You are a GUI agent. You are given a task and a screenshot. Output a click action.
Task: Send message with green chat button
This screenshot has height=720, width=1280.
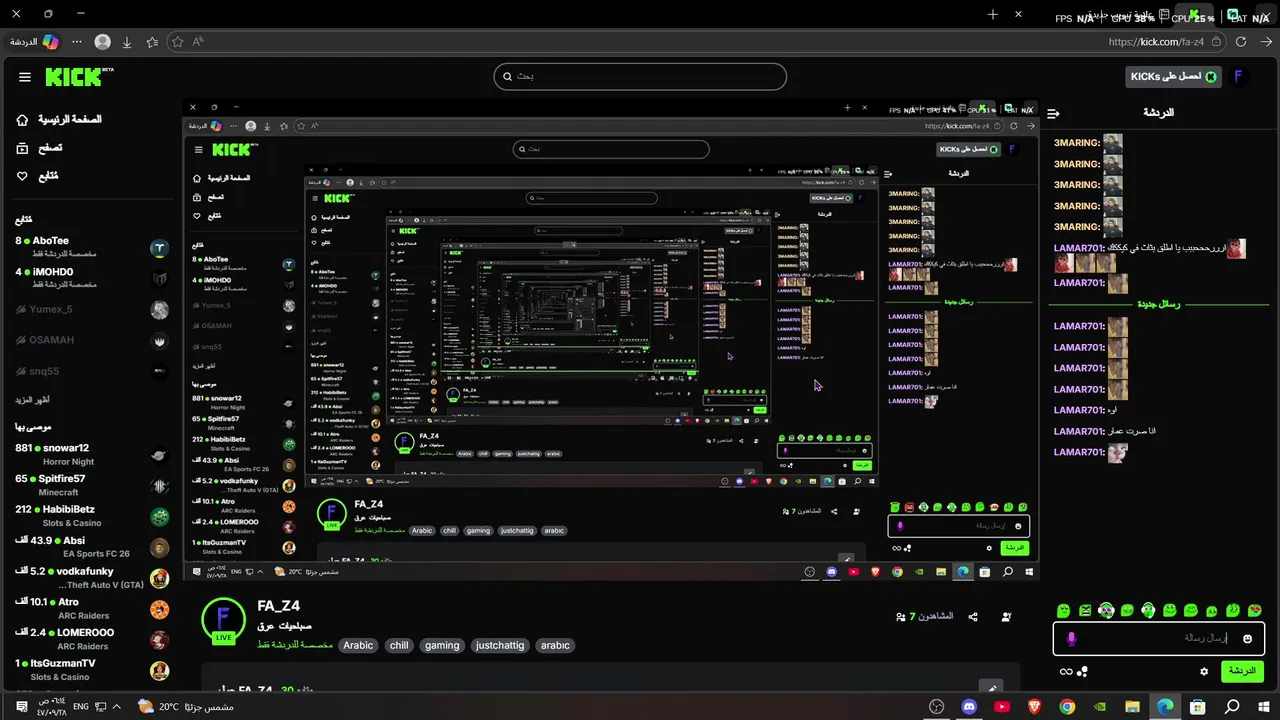pyautogui.click(x=1242, y=671)
